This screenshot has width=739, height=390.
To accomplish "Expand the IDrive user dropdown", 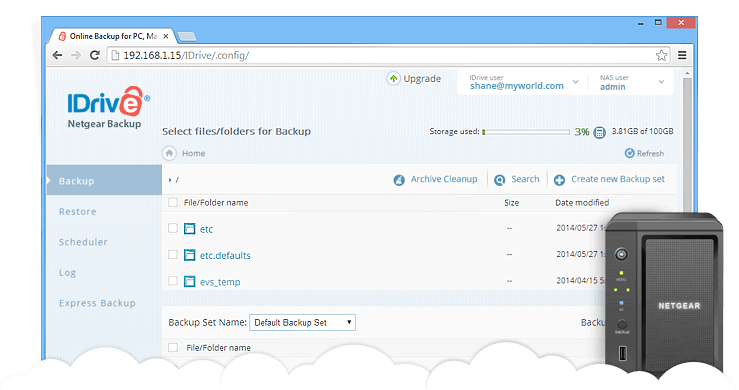I will (x=575, y=82).
